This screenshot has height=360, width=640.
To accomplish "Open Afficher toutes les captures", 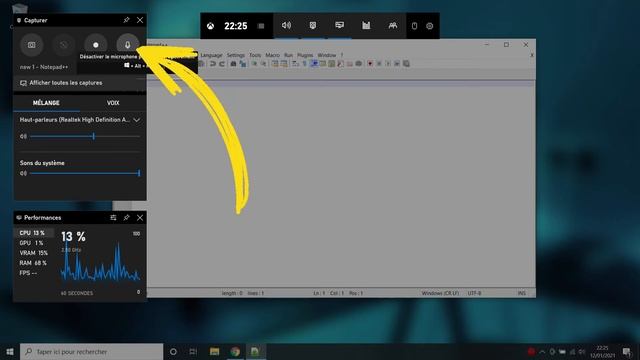I will [61, 83].
